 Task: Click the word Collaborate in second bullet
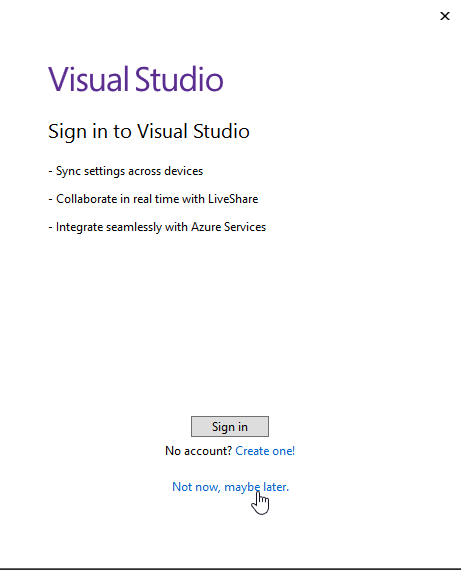(87, 199)
